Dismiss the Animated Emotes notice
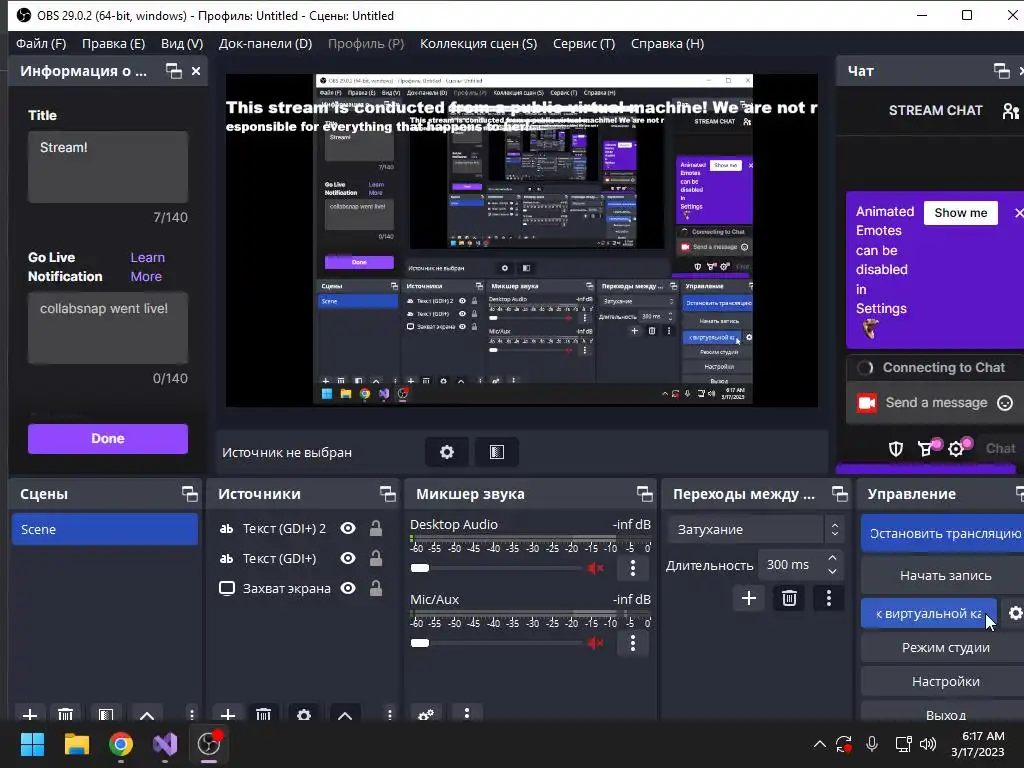1024x768 pixels. (x=1018, y=213)
